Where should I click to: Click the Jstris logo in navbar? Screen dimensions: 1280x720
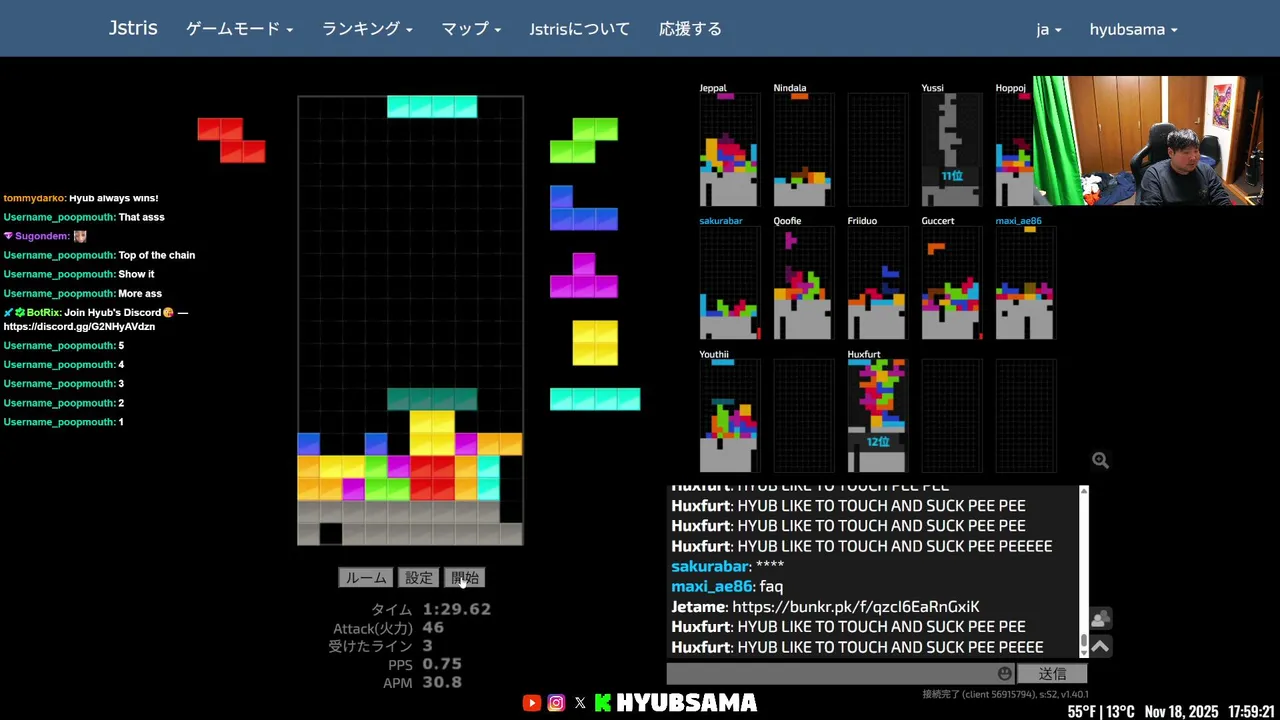click(x=133, y=28)
